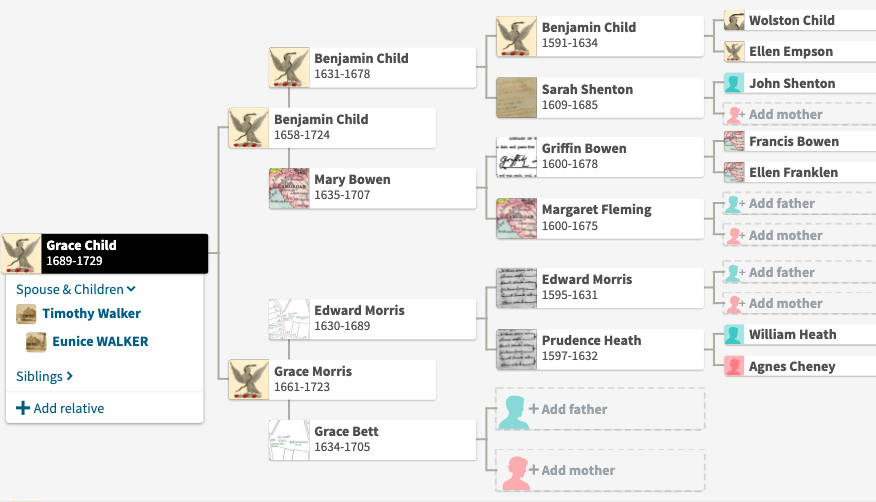Open Timothy Walker's profile link
Viewport: 876px width, 502px height.
click(92, 313)
